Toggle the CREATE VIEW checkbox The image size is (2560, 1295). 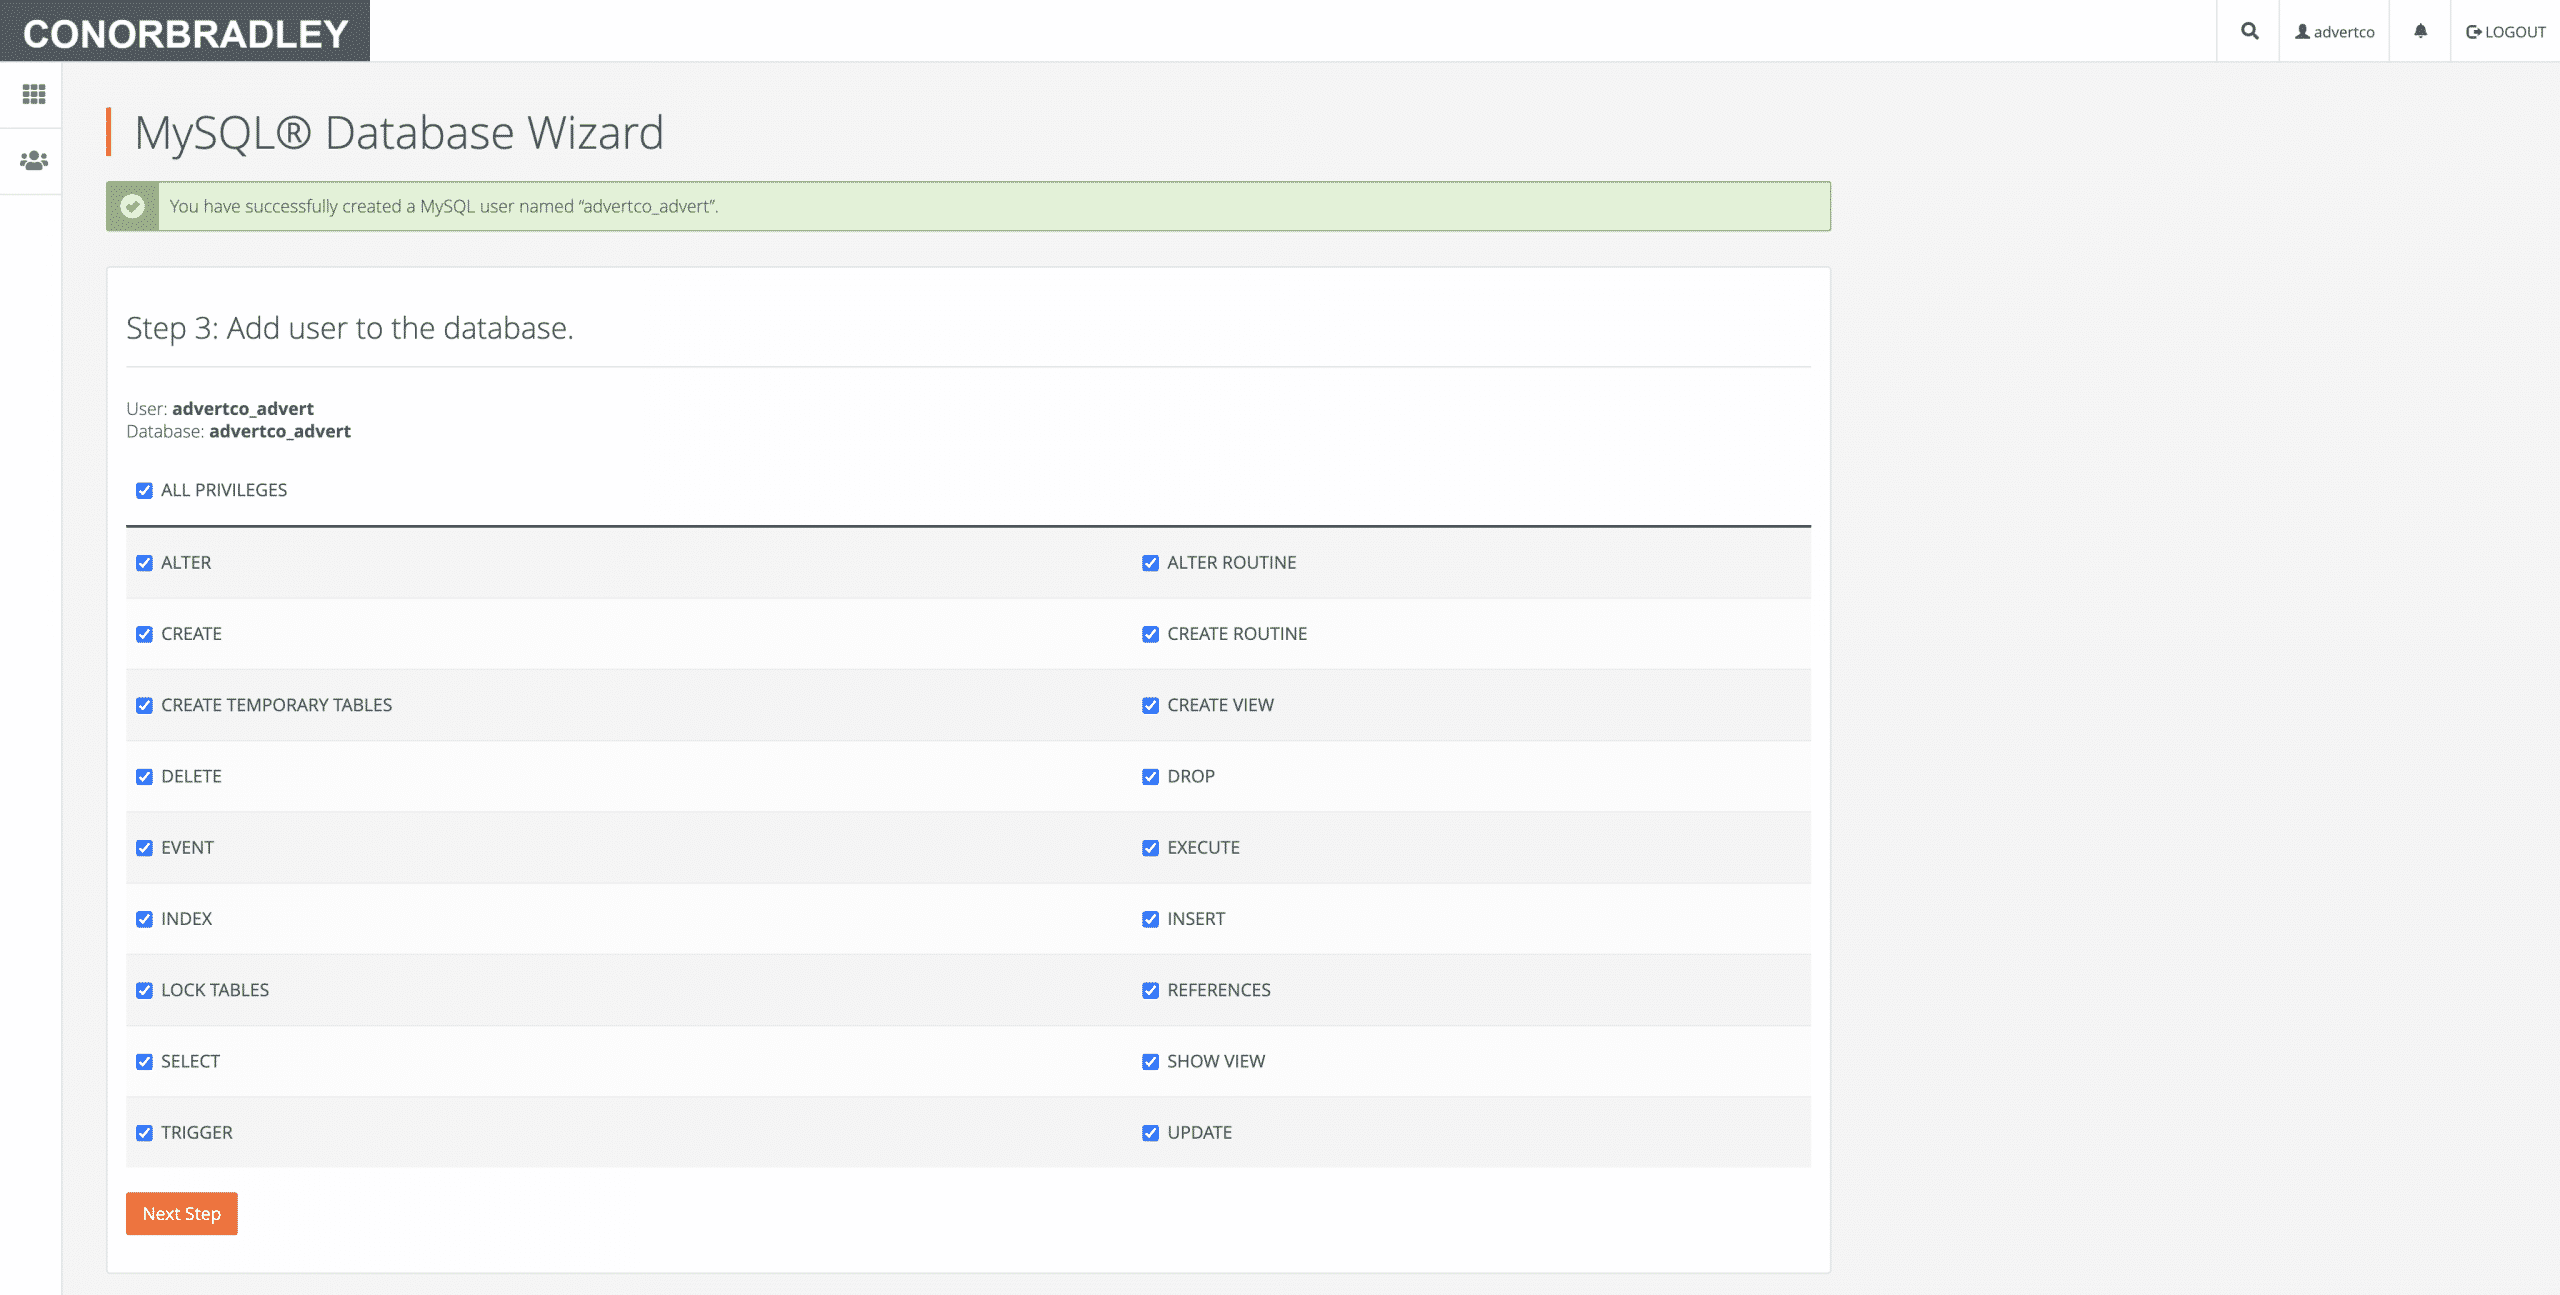tap(1151, 705)
